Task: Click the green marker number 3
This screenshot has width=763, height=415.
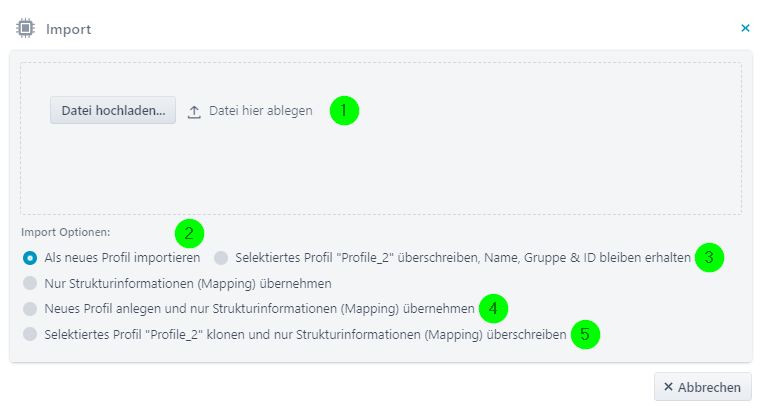Action: 708,257
